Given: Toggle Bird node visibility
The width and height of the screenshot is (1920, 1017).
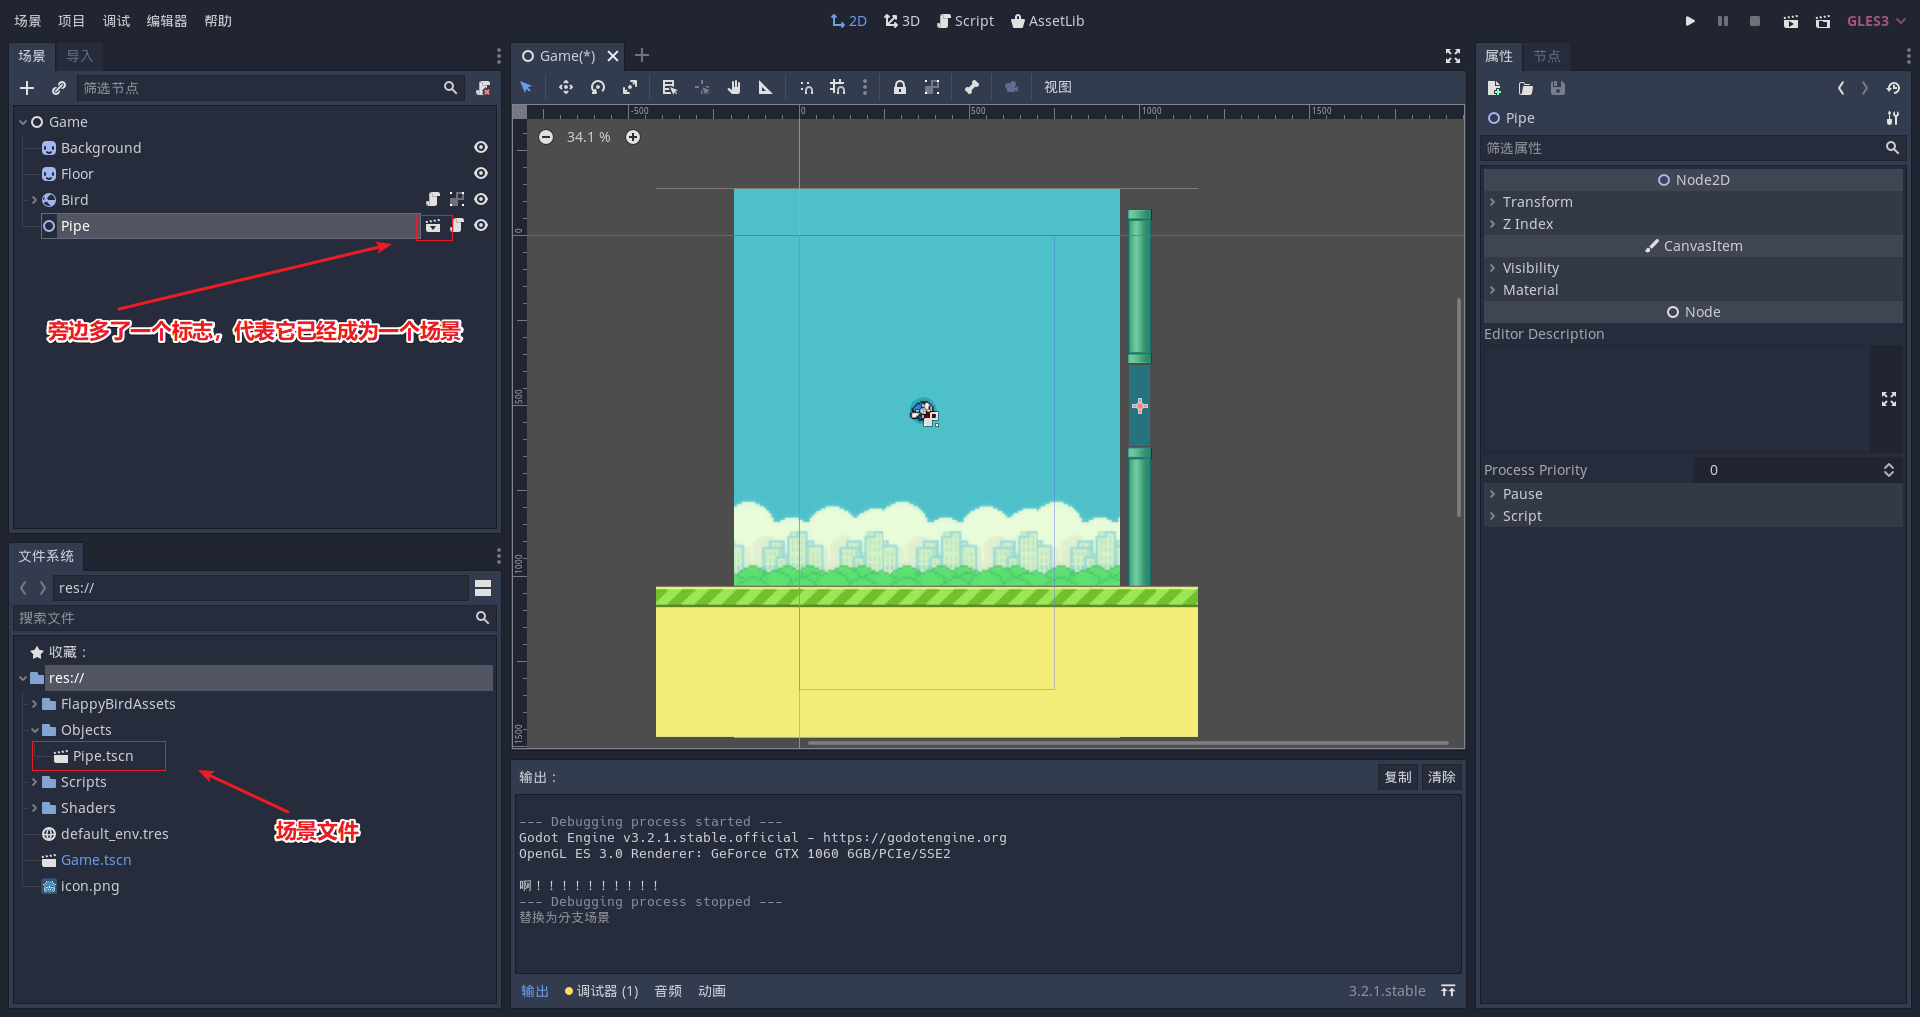Looking at the screenshot, I should click(x=481, y=200).
